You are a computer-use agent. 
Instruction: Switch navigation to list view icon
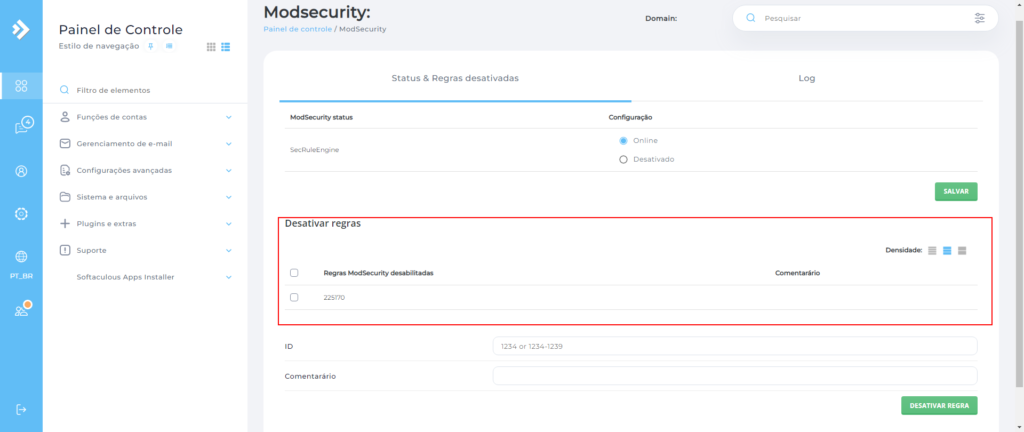click(226, 47)
